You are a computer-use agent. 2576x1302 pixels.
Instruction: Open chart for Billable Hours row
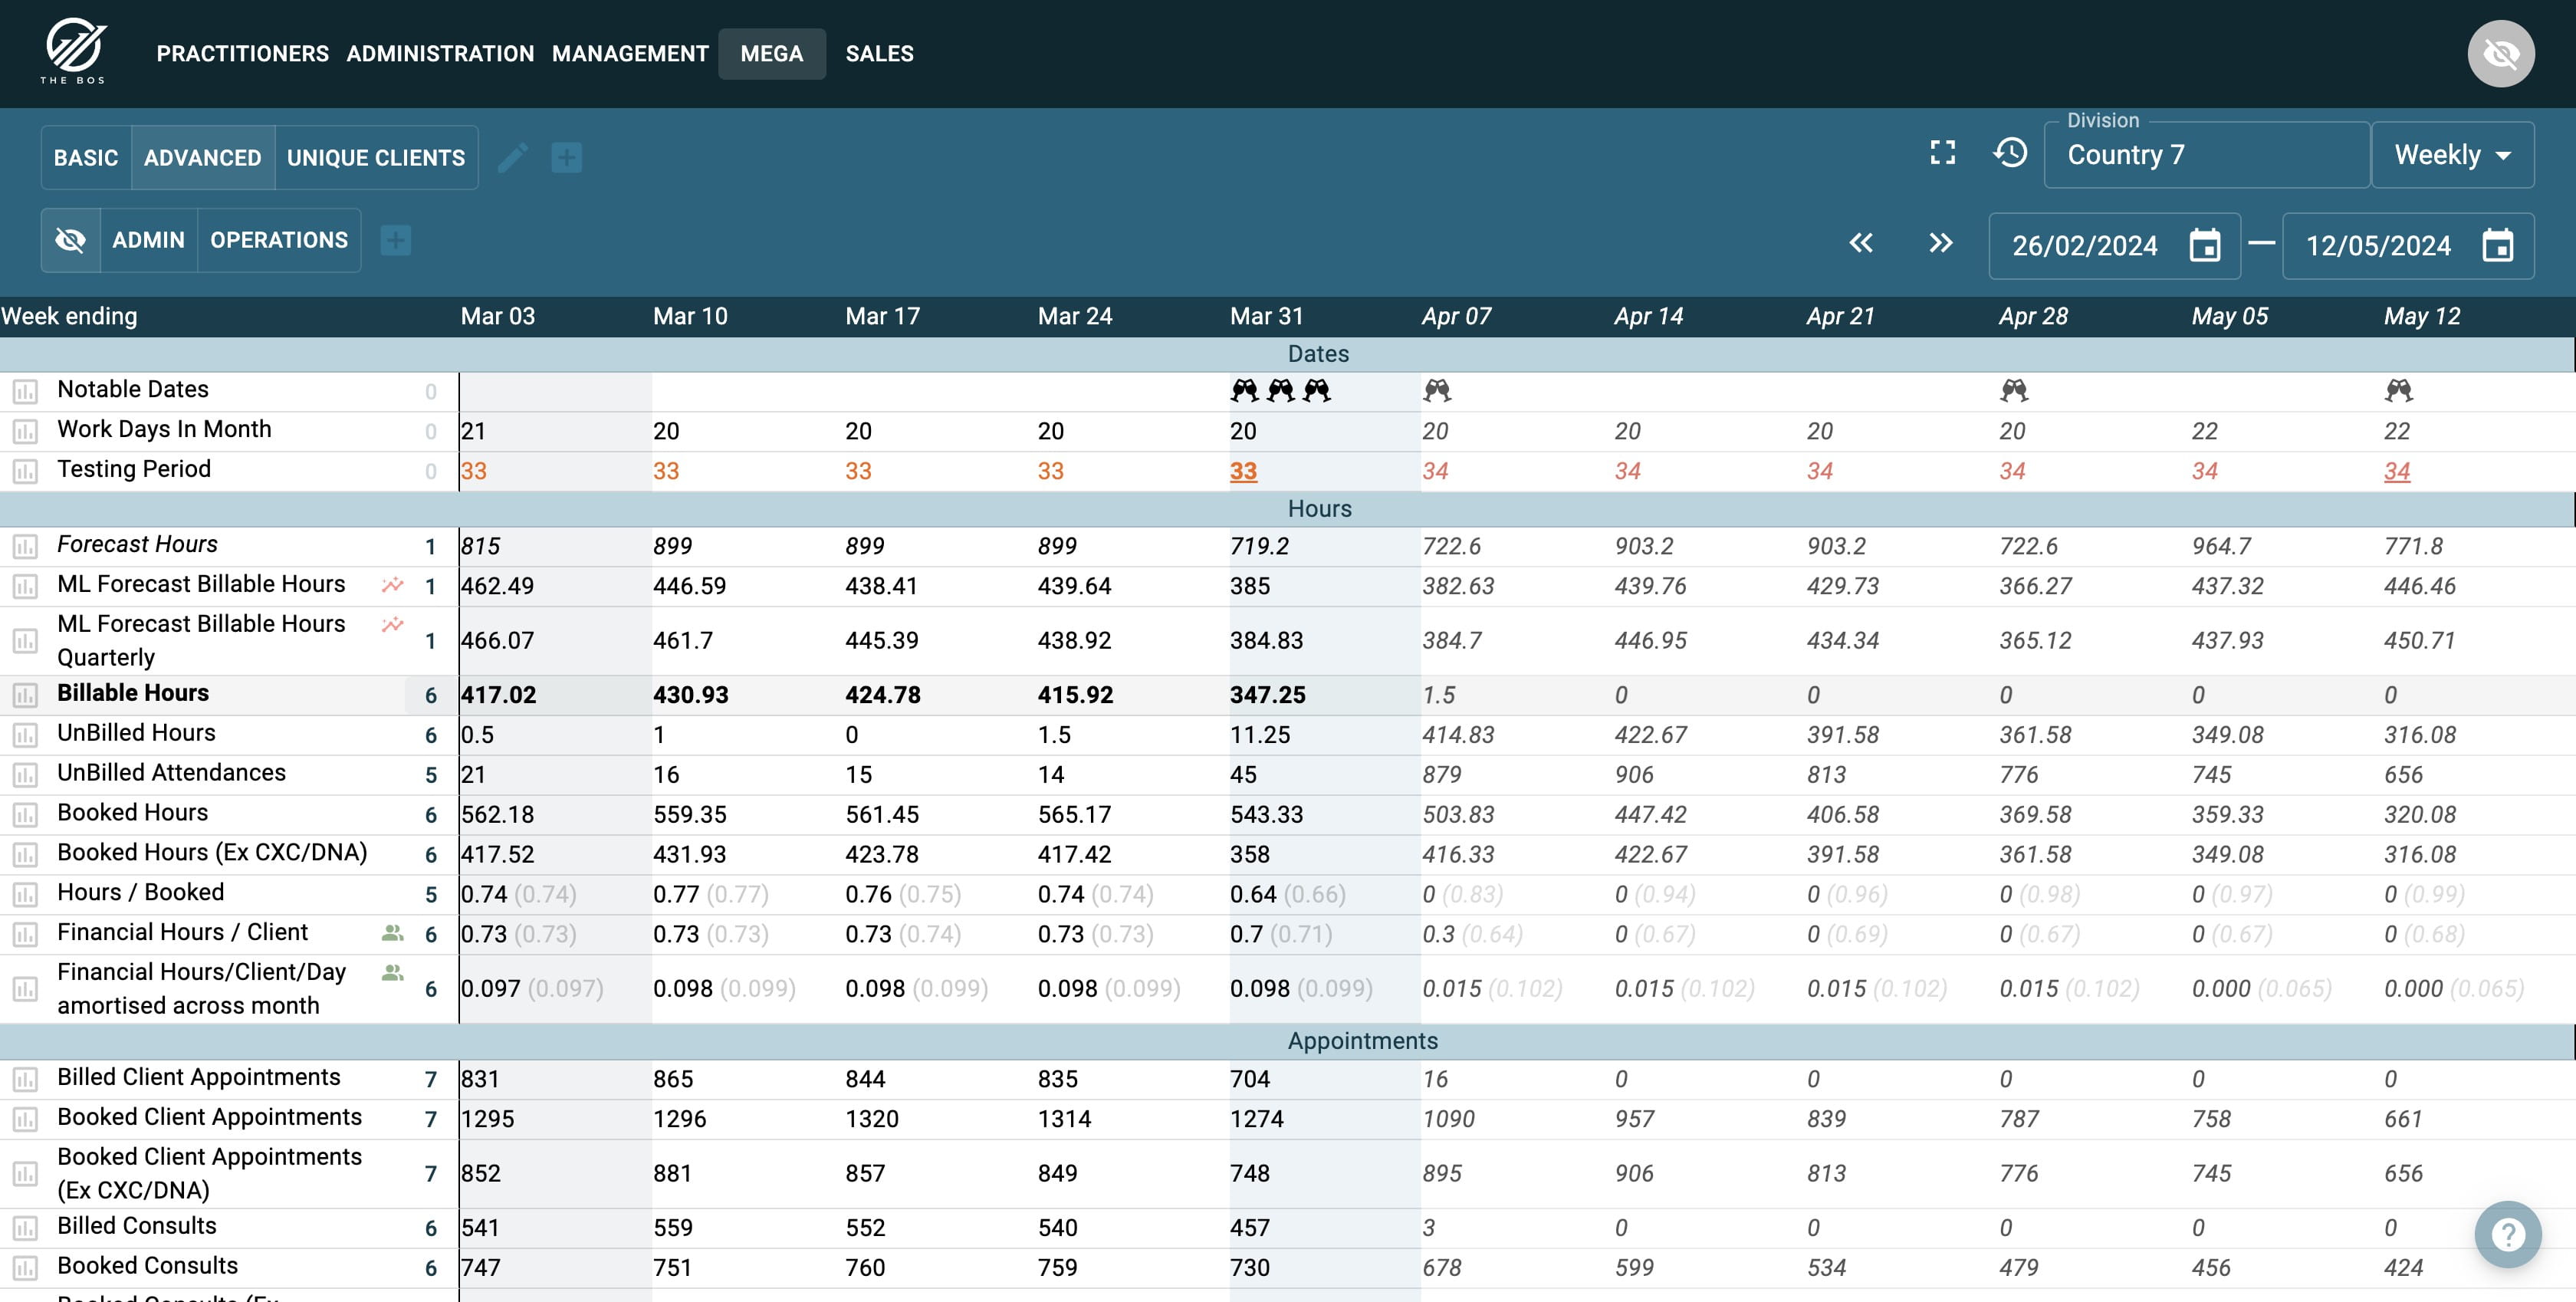(25, 695)
